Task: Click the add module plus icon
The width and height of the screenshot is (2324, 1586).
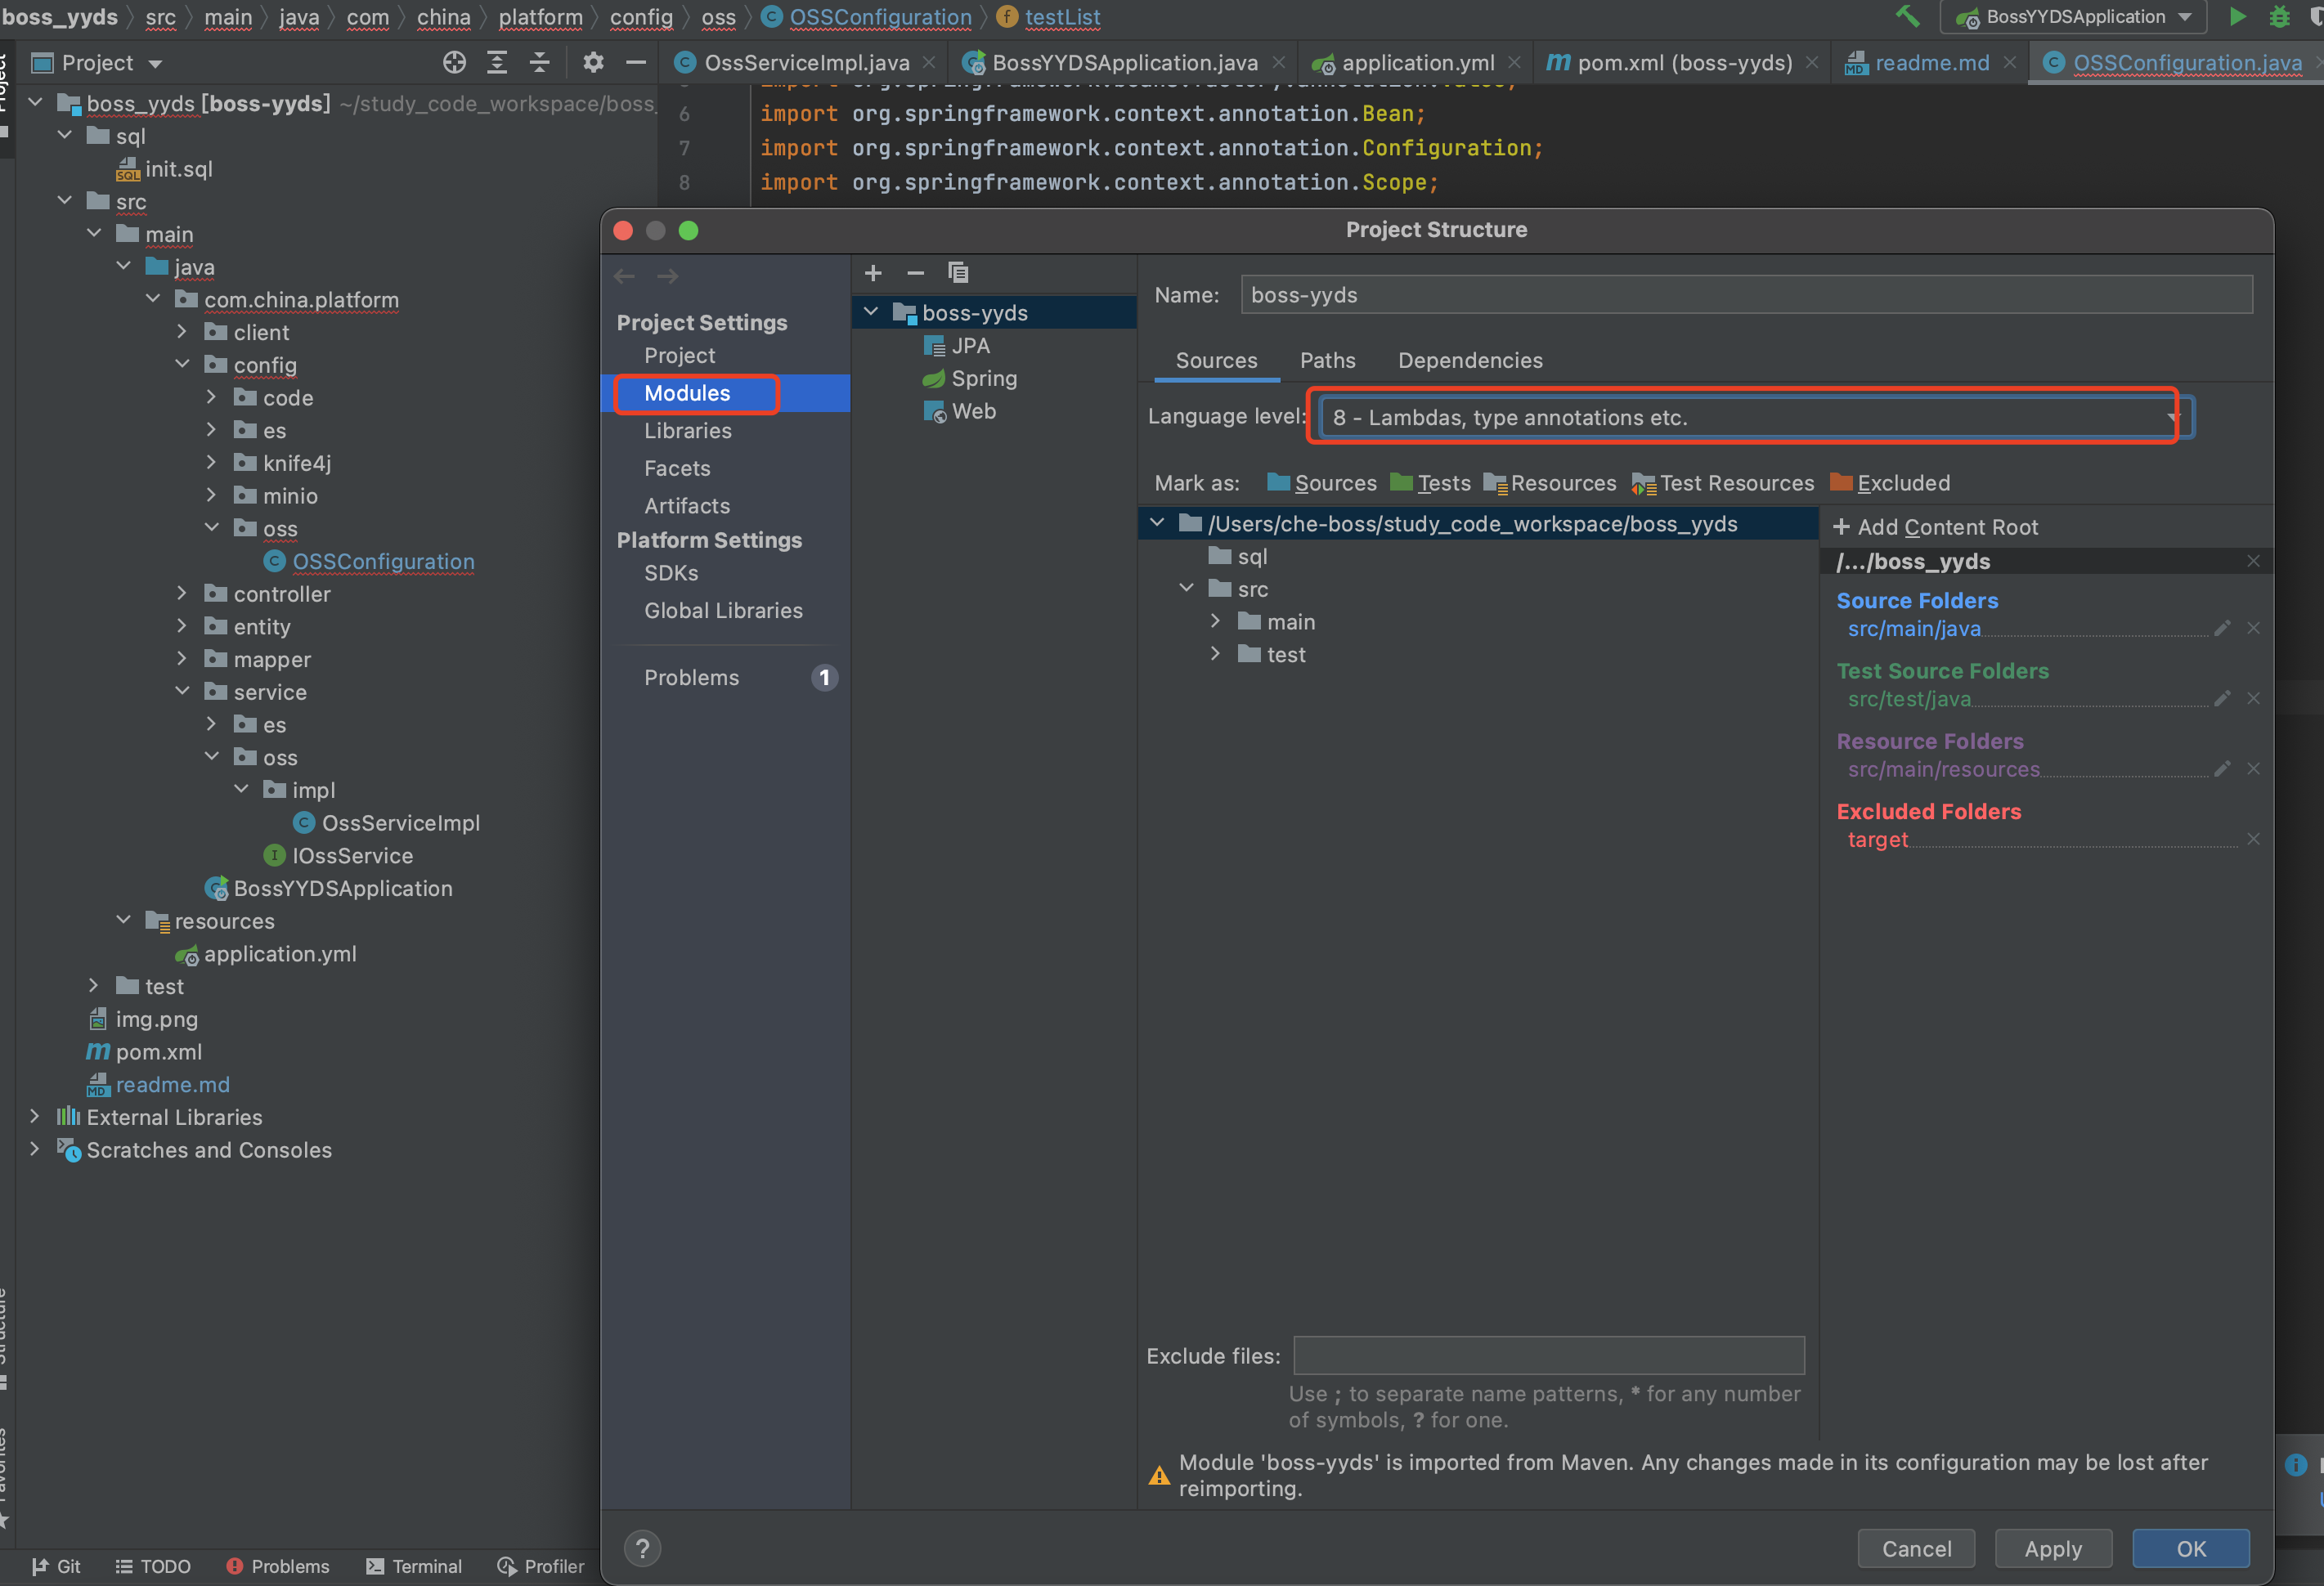Action: [873, 273]
